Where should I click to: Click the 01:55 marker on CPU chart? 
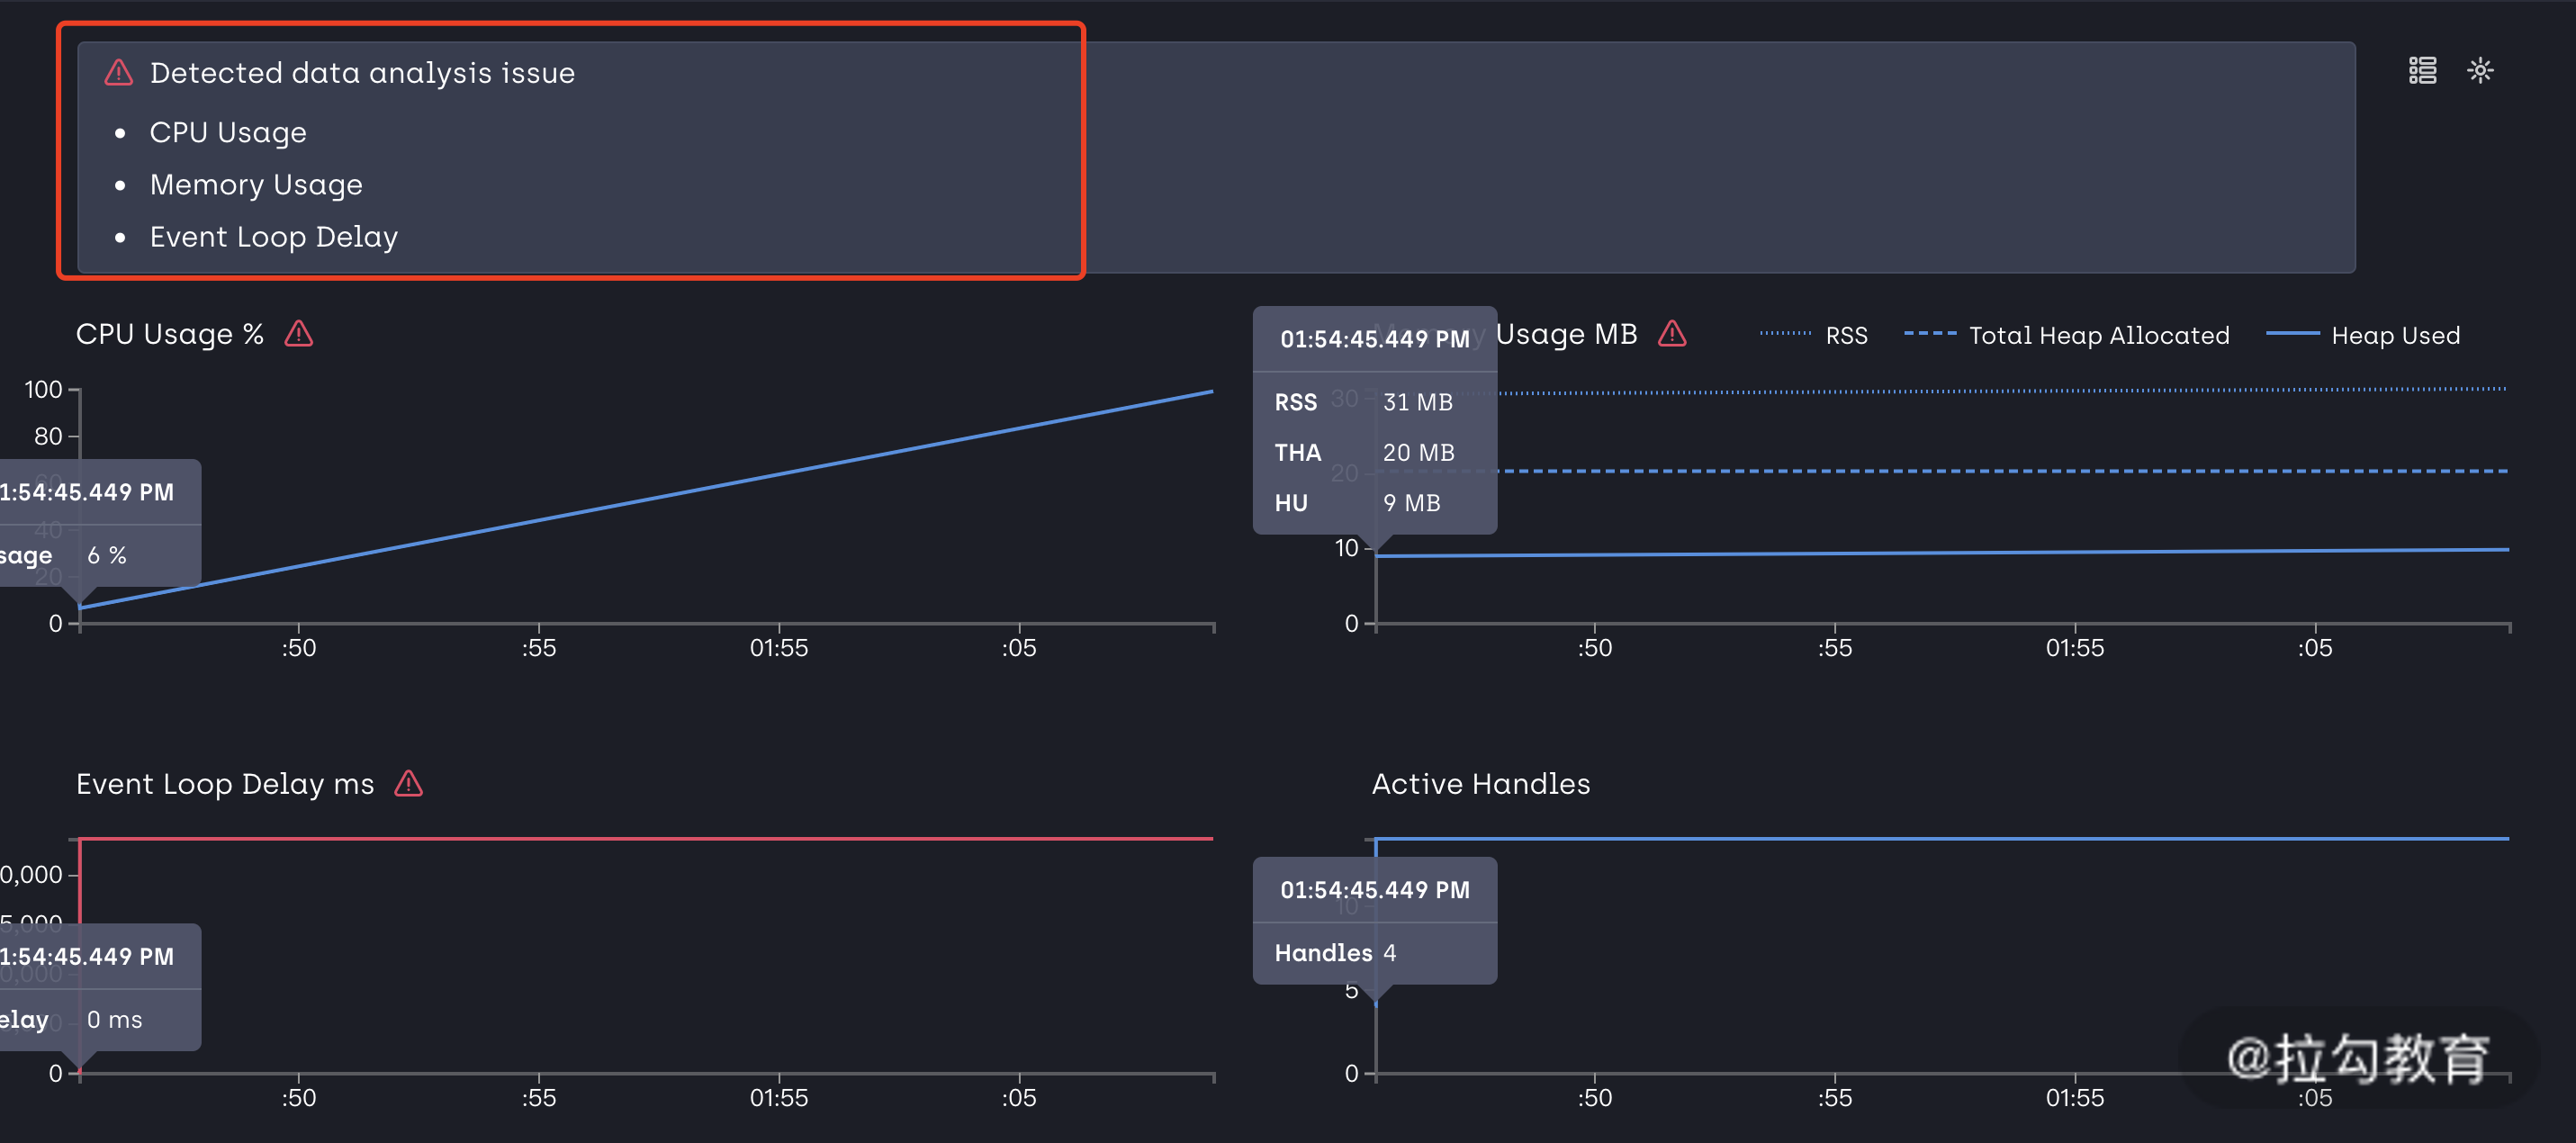778,648
